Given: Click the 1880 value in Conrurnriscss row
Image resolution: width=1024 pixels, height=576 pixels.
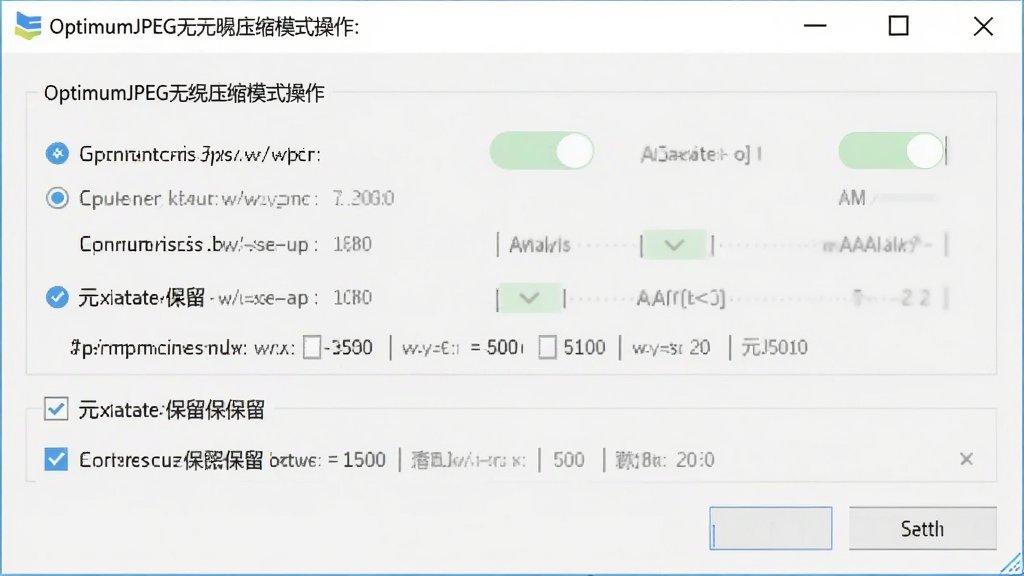Looking at the screenshot, I should [x=352, y=245].
